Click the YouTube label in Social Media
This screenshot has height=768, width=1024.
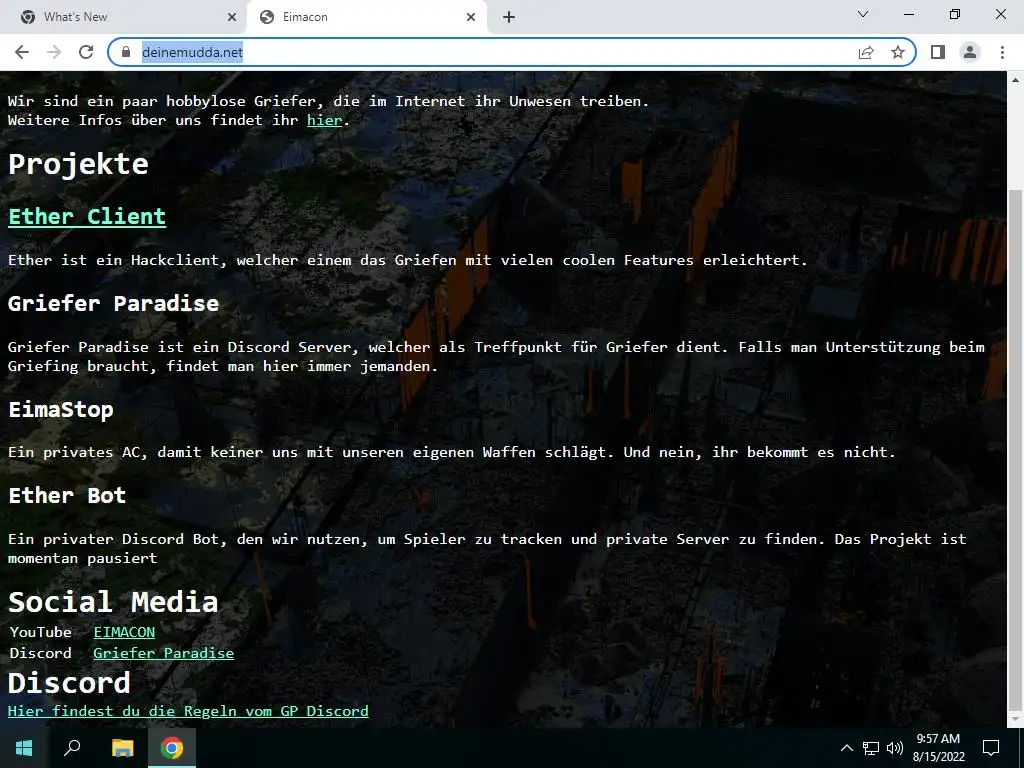pos(40,632)
